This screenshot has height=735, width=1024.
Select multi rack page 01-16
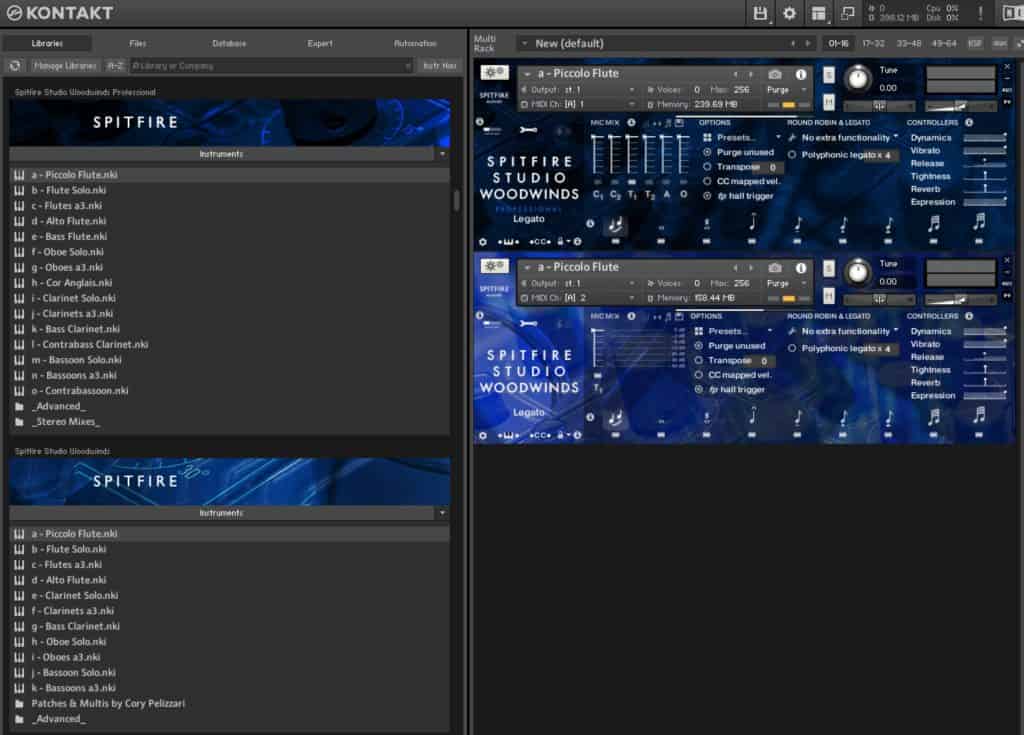pyautogui.click(x=838, y=43)
